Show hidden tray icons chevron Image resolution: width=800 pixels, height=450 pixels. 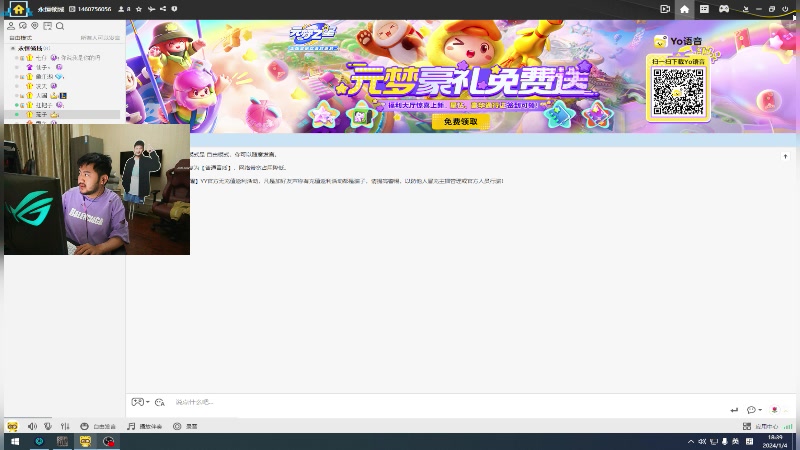[x=691, y=441]
